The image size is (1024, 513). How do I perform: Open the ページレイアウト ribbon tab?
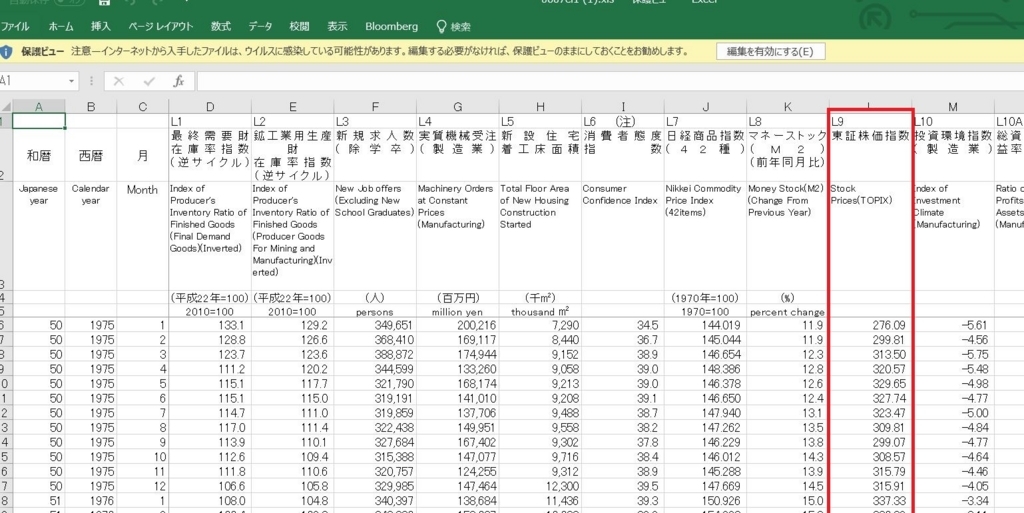(161, 27)
